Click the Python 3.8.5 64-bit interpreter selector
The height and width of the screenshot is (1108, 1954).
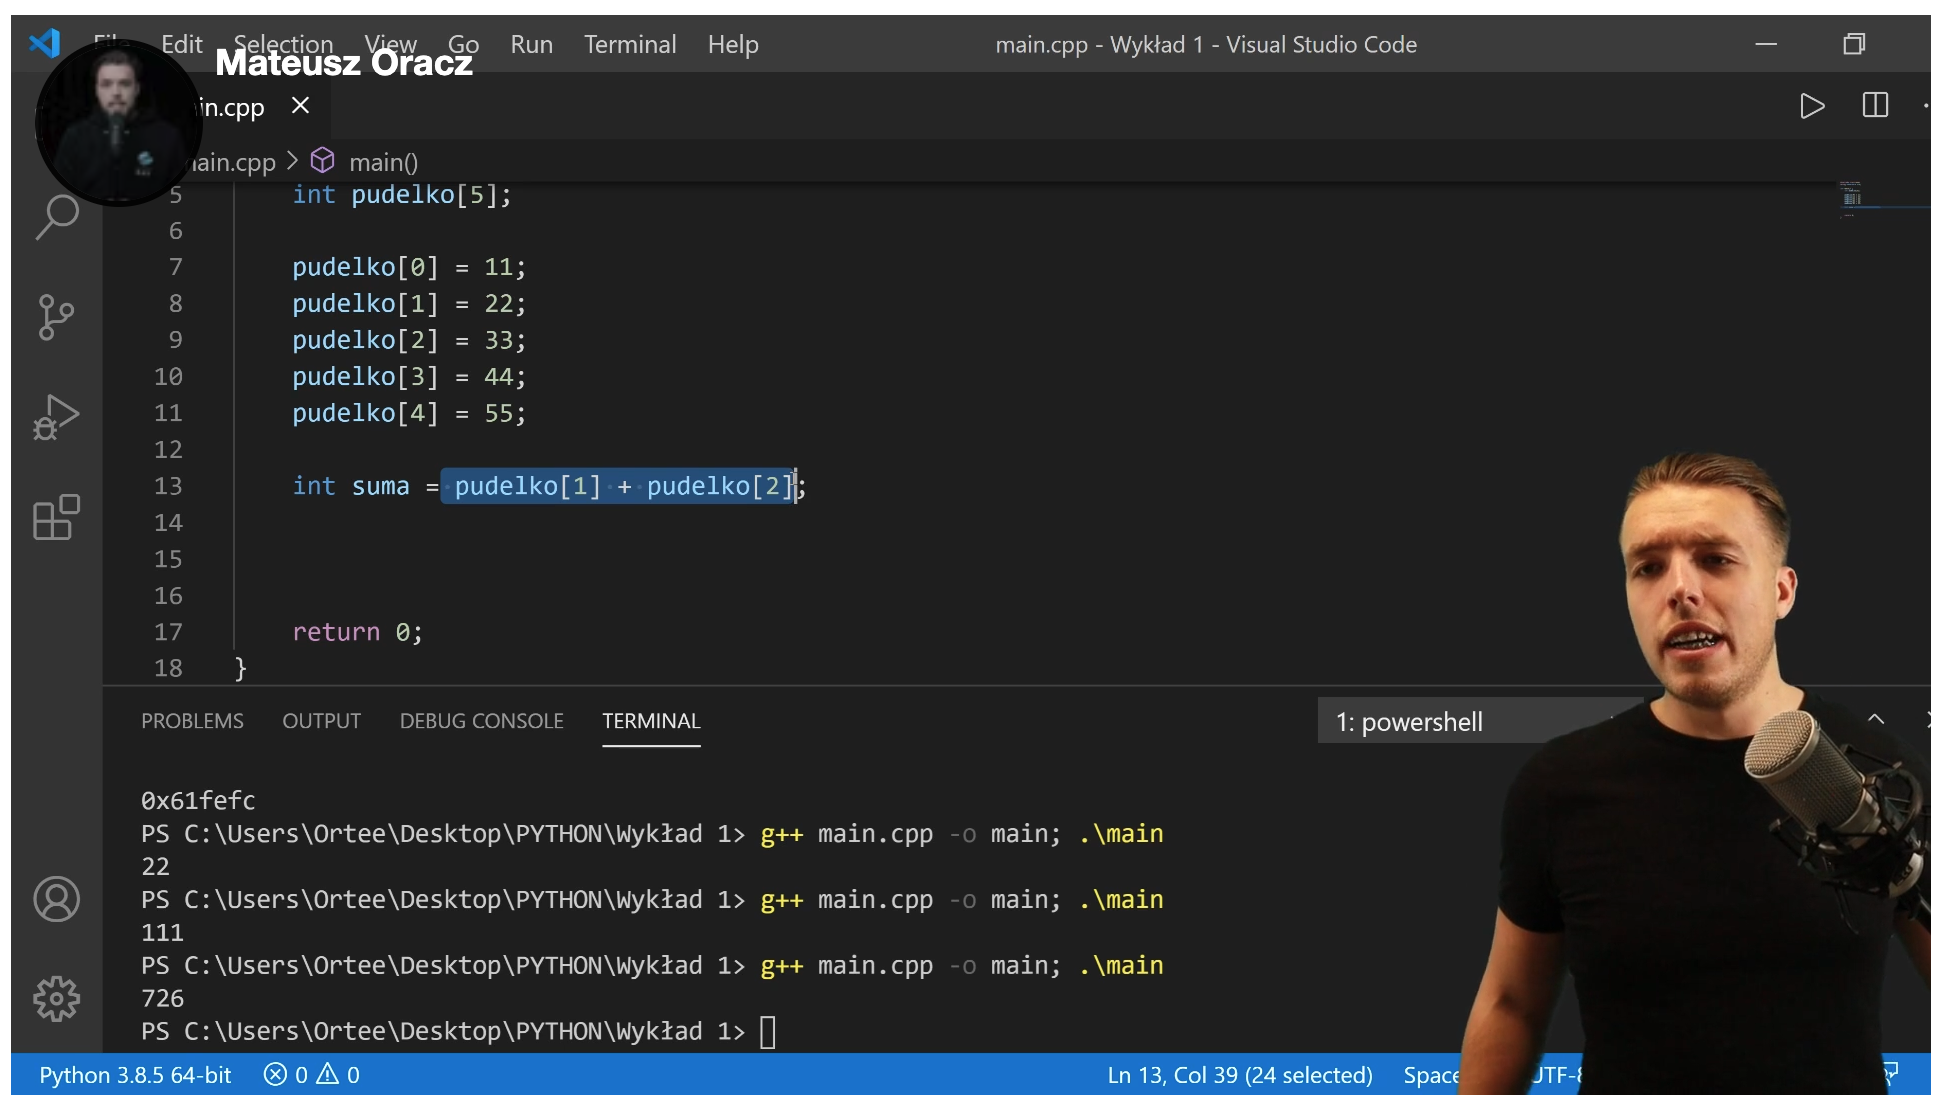135,1075
